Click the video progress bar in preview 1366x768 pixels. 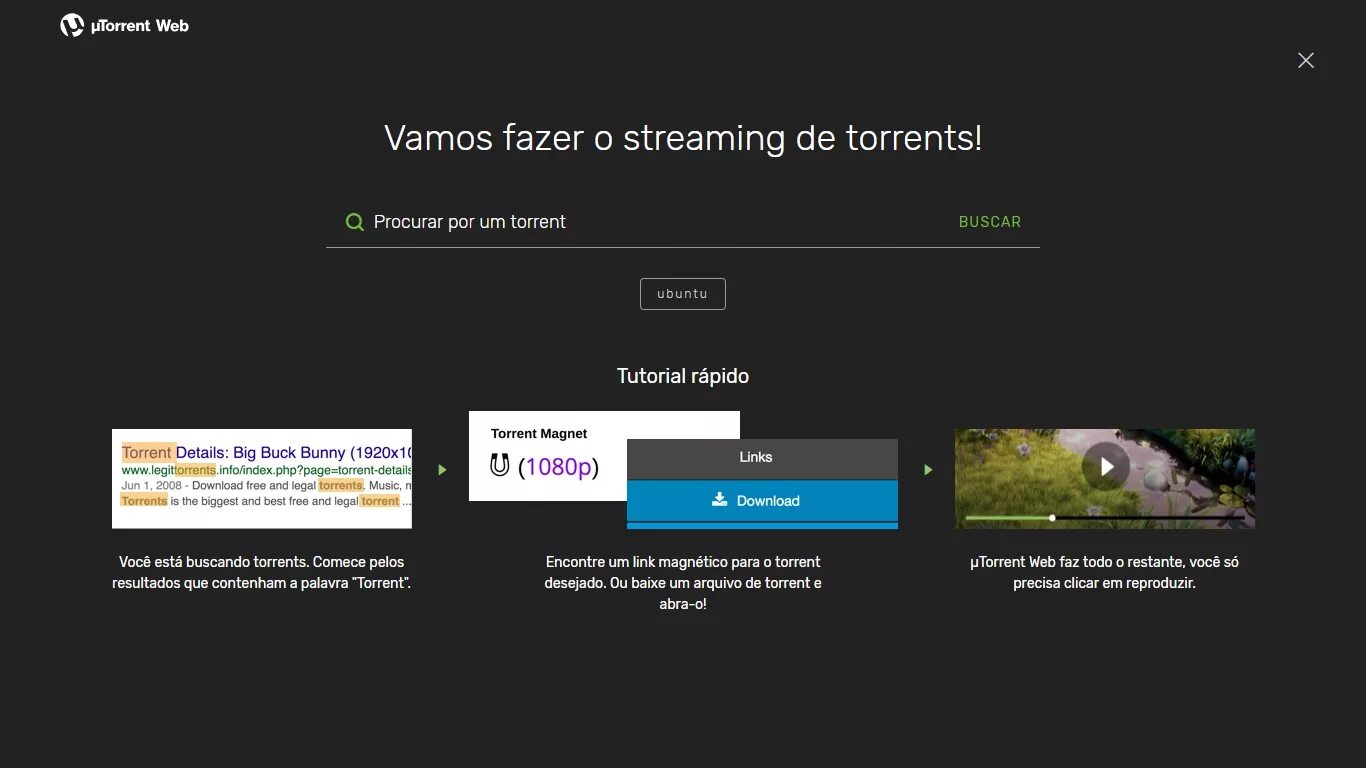pyautogui.click(x=1105, y=518)
